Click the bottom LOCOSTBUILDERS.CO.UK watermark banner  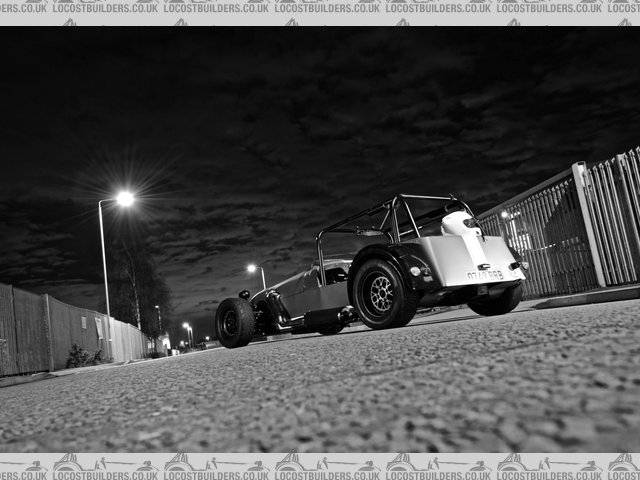[320, 465]
